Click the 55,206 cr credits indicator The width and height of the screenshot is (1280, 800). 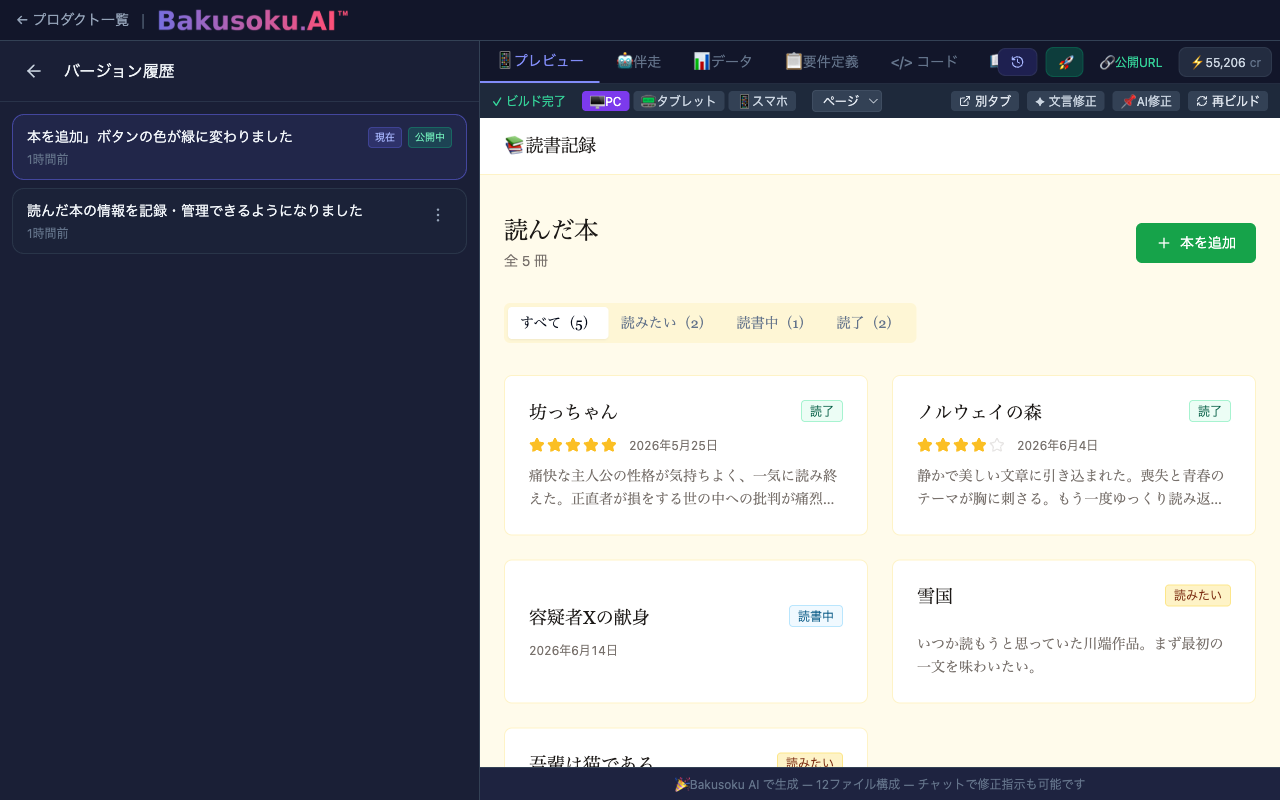pos(1225,62)
